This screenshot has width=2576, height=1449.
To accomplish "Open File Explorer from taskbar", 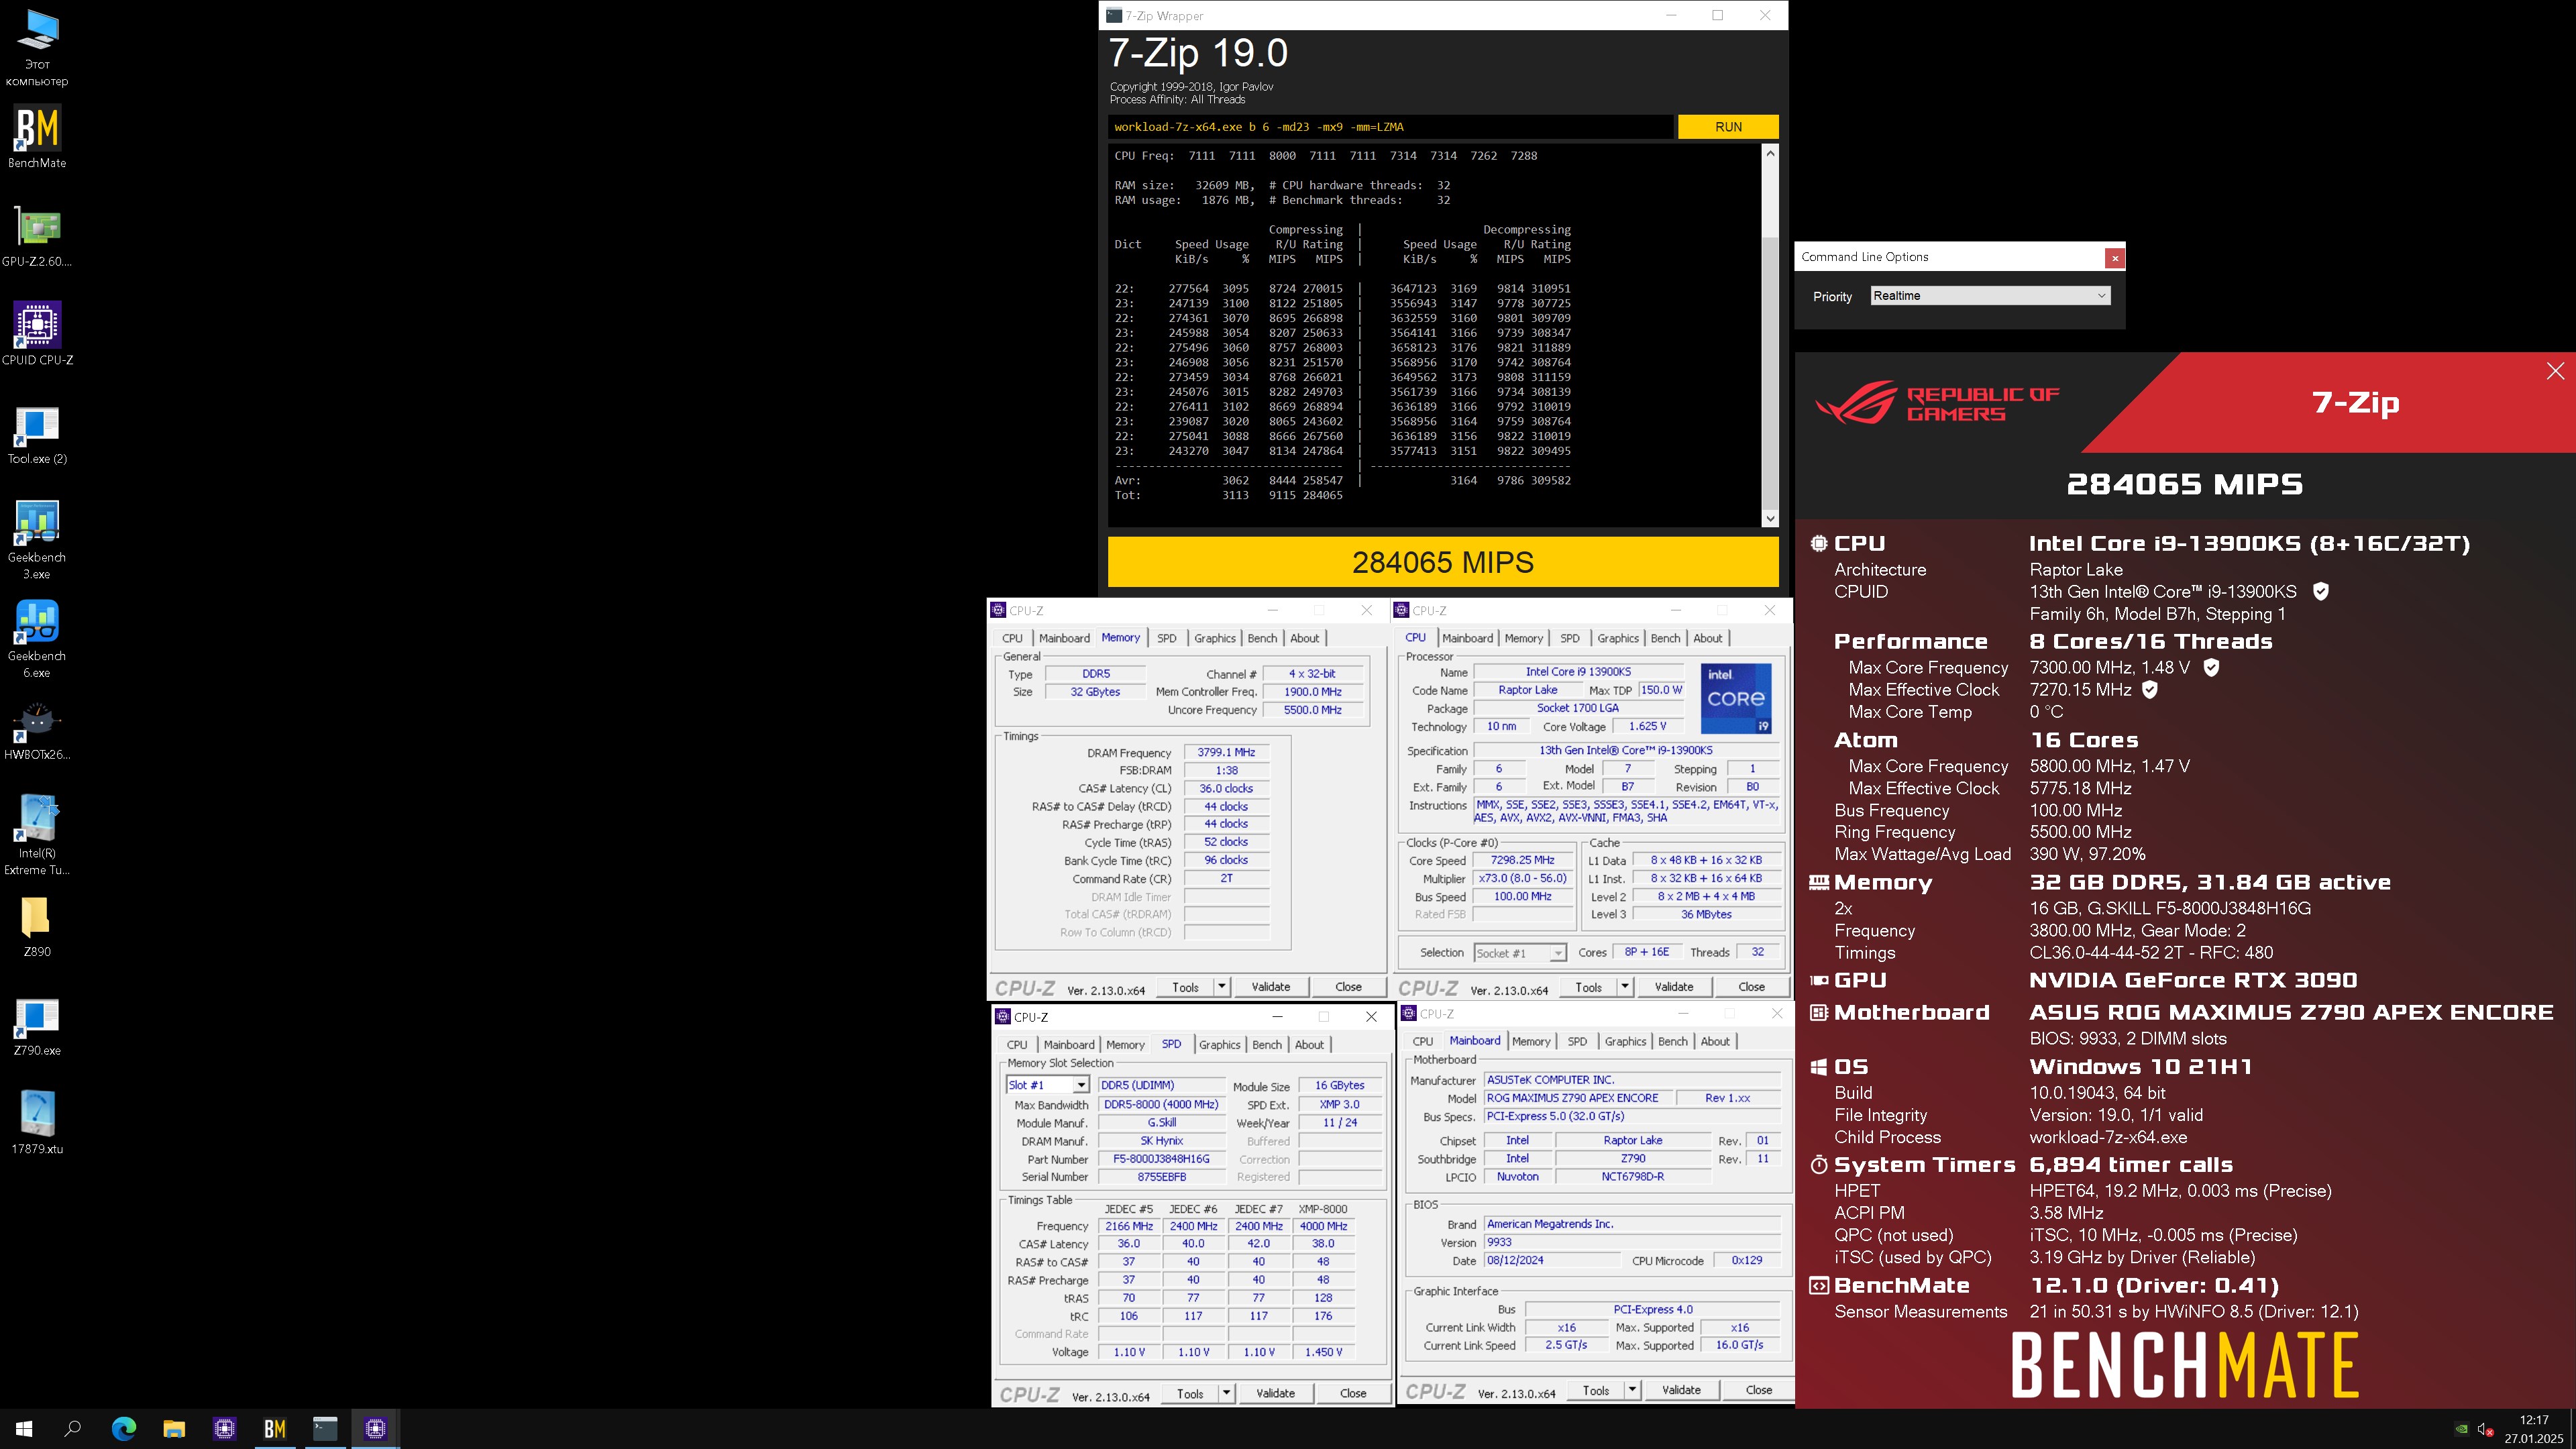I will coord(174,1429).
